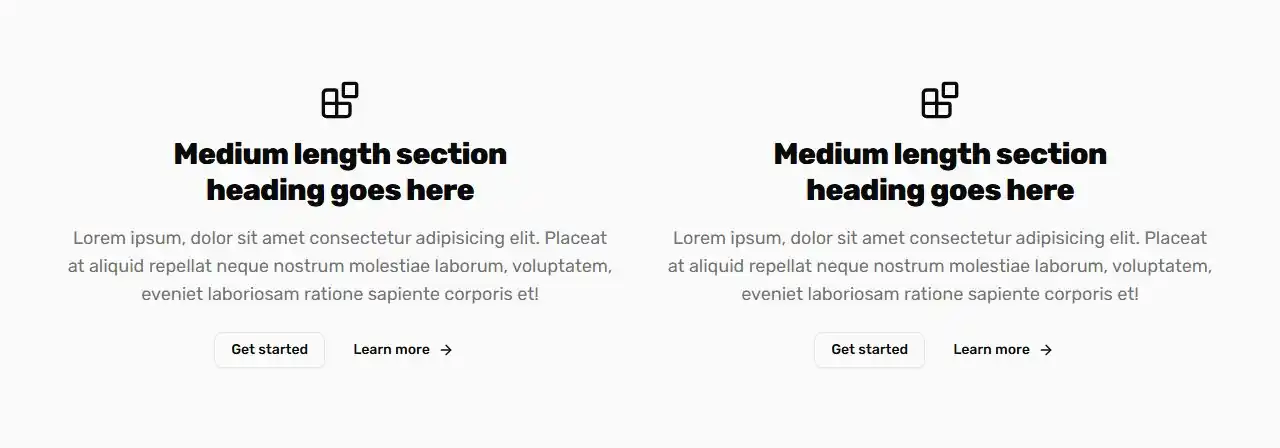Image resolution: width=1280 pixels, height=448 pixels.
Task: Click 'eveniet laboriosam' line in left paragraph
Action: [x=340, y=294]
